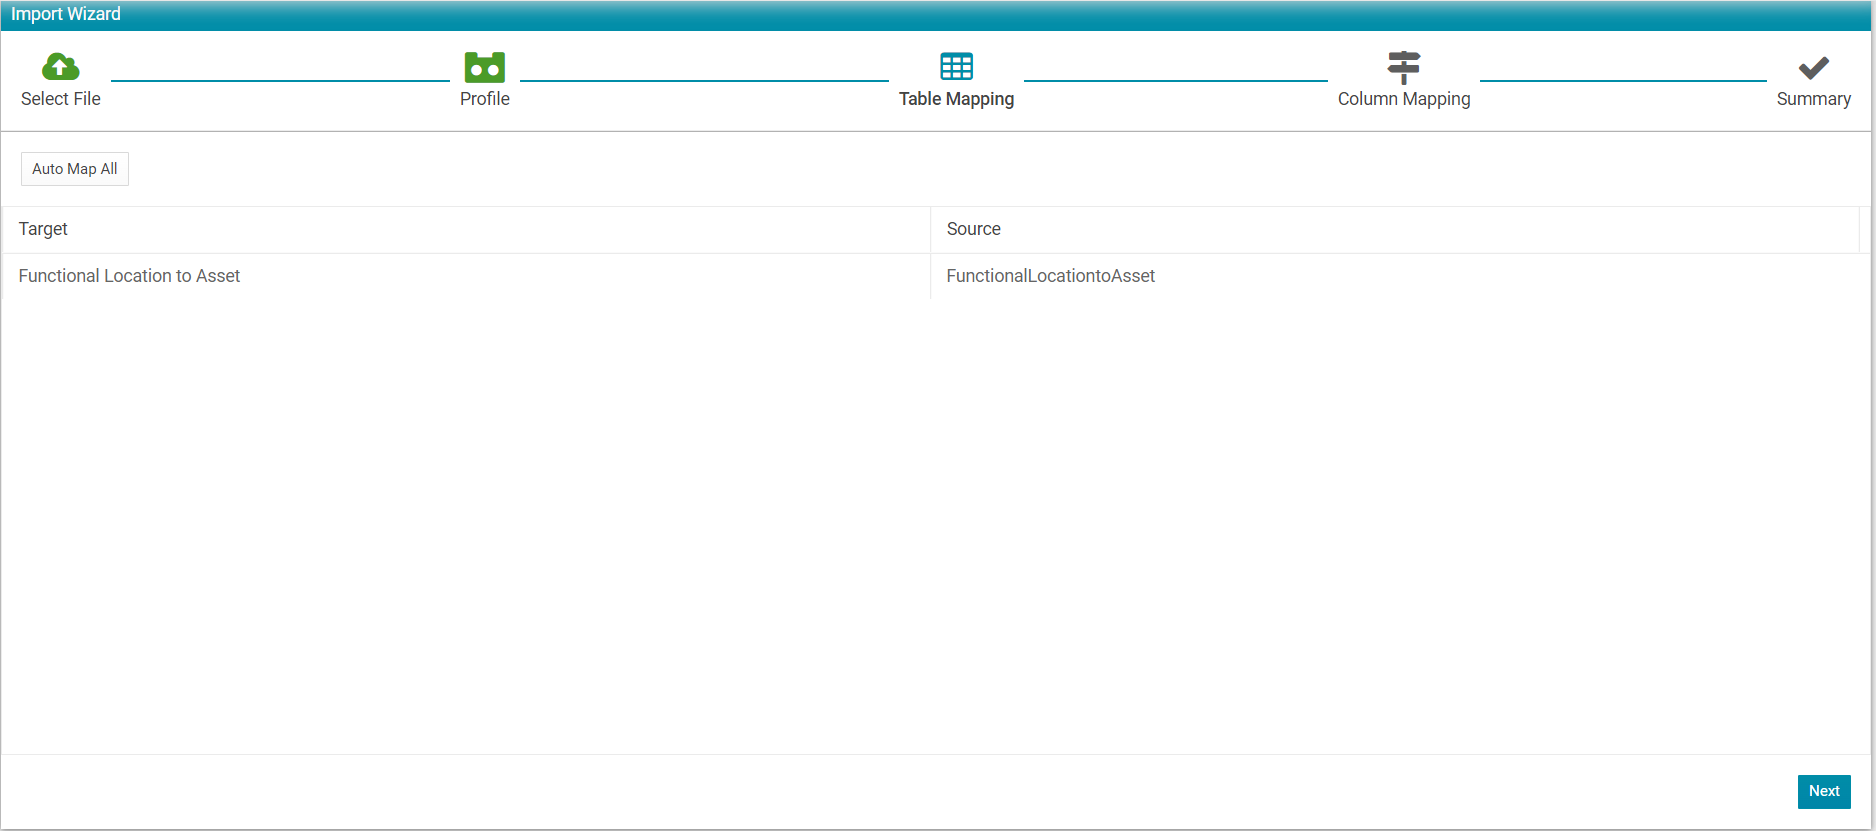Click the green cloud upload icon
The height and width of the screenshot is (831, 1876).
pos(60,67)
